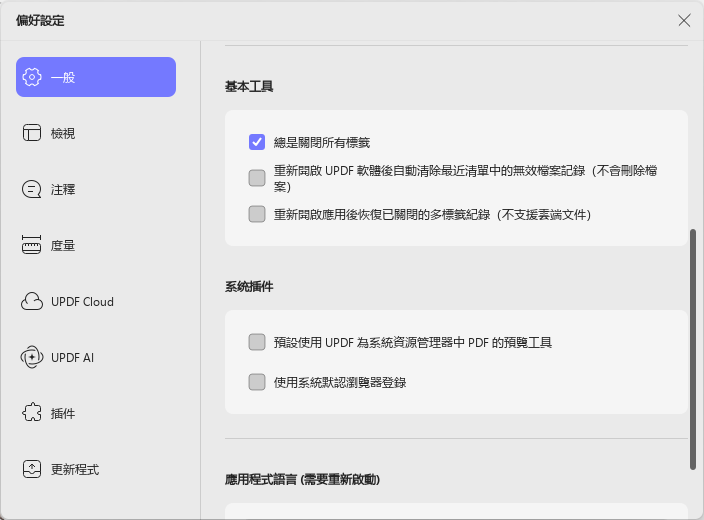Click the UPDF AI icon

coord(32,357)
